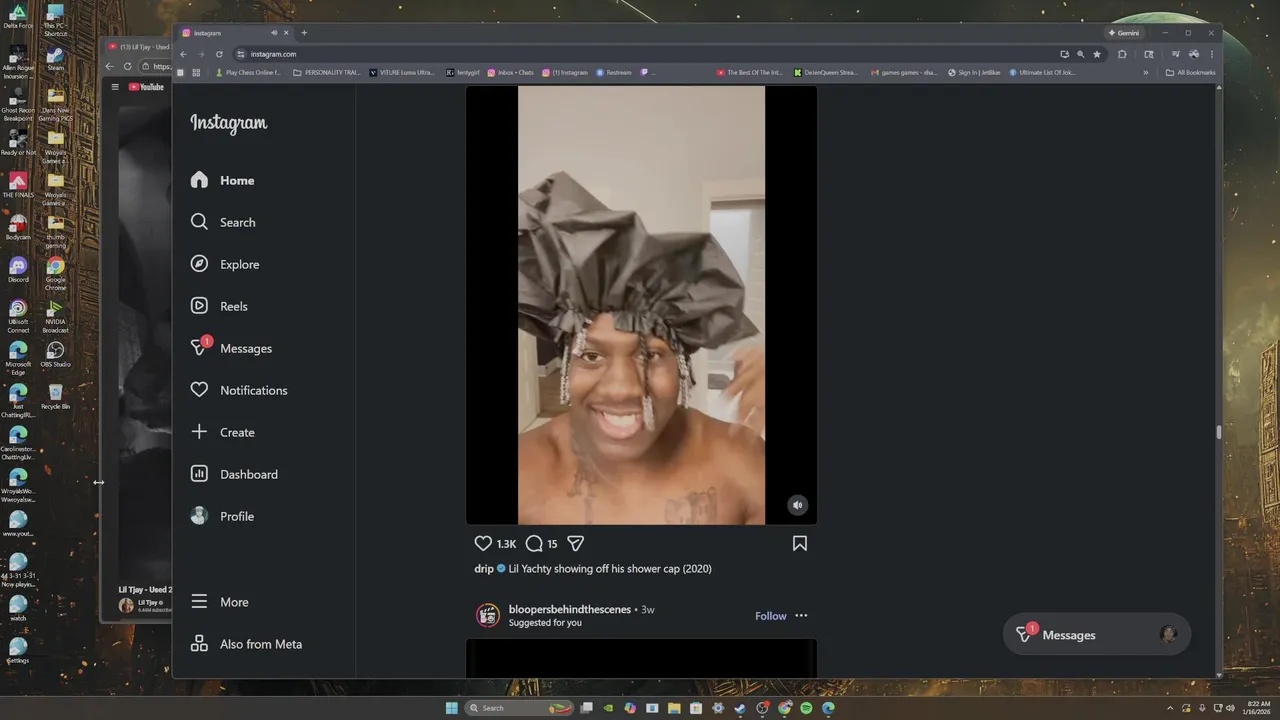Click the instagram.com address bar
Viewport: 1280px width, 720px height.
pos(640,54)
